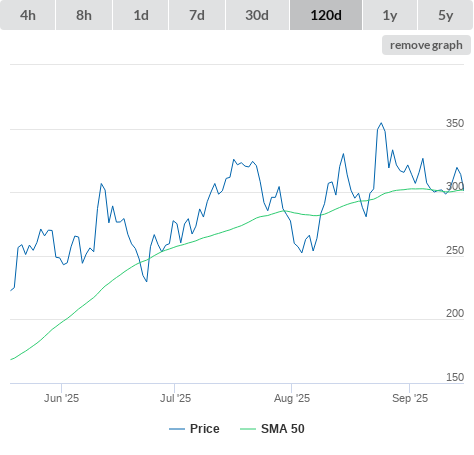Click the 300 y-axis gridline label
The image size is (474, 455).
pyautogui.click(x=455, y=186)
